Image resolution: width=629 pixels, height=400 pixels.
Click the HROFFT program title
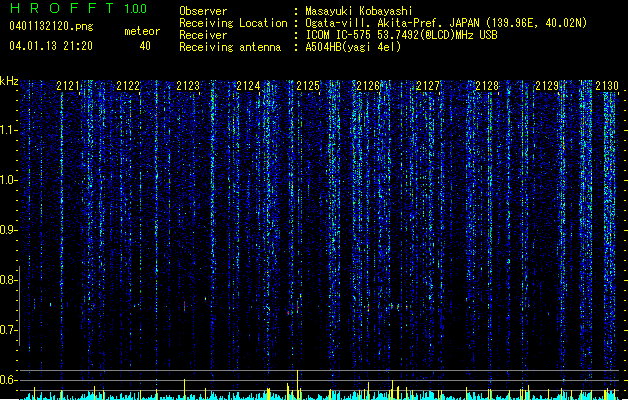[62, 8]
